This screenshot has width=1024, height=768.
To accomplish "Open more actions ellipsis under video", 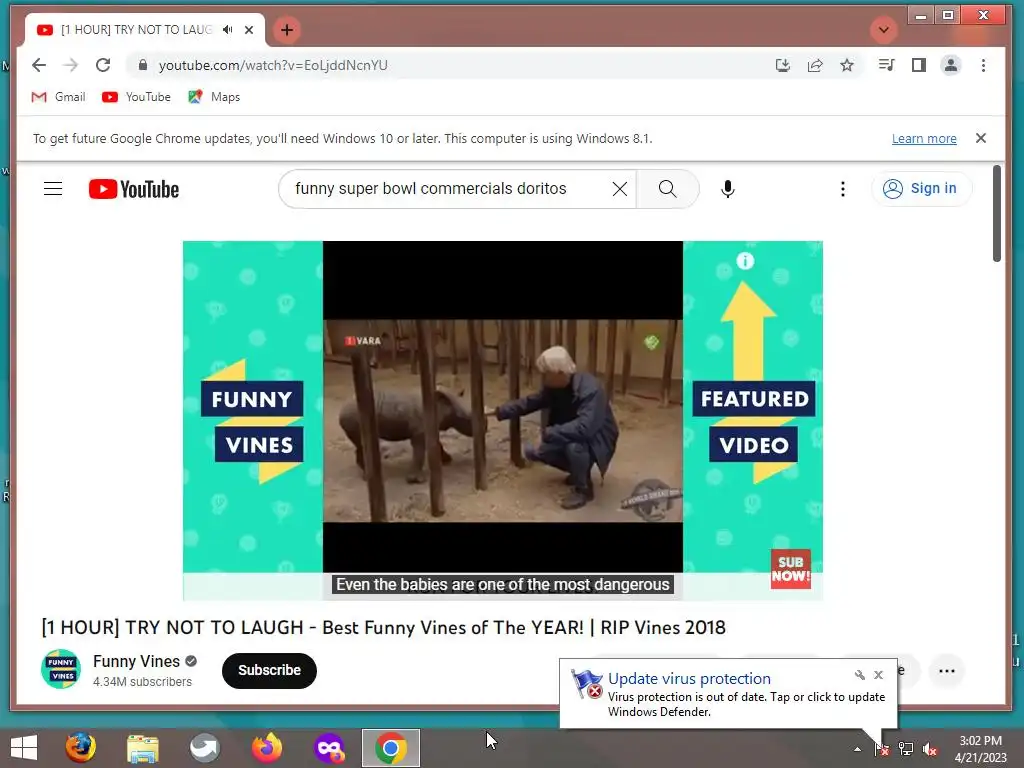I will click(947, 671).
